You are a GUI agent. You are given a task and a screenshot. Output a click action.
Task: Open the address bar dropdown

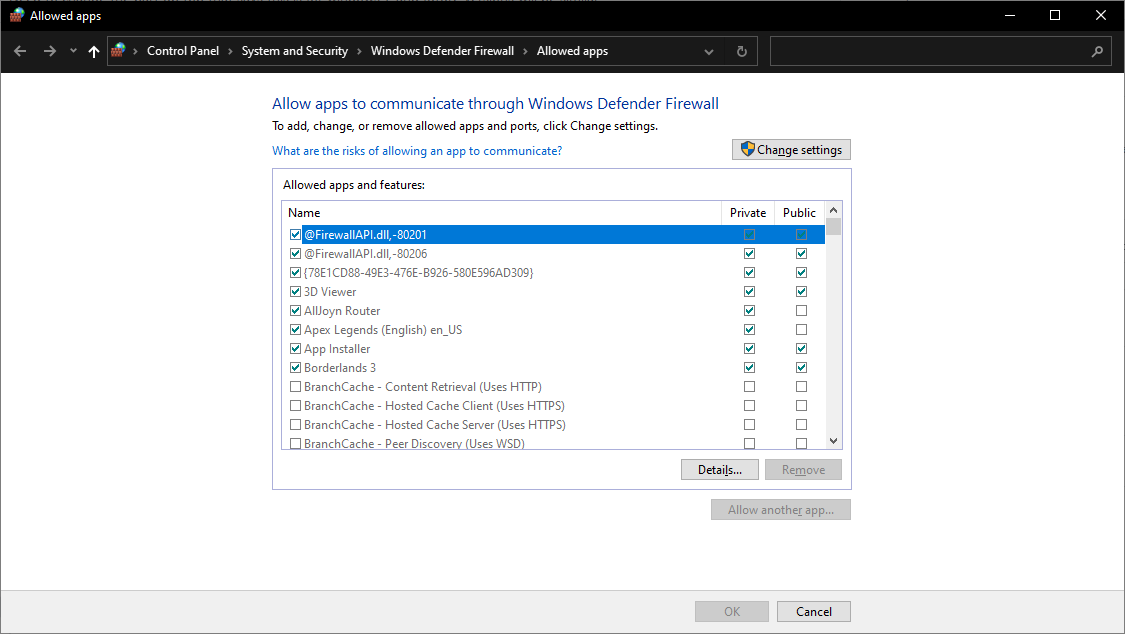709,51
